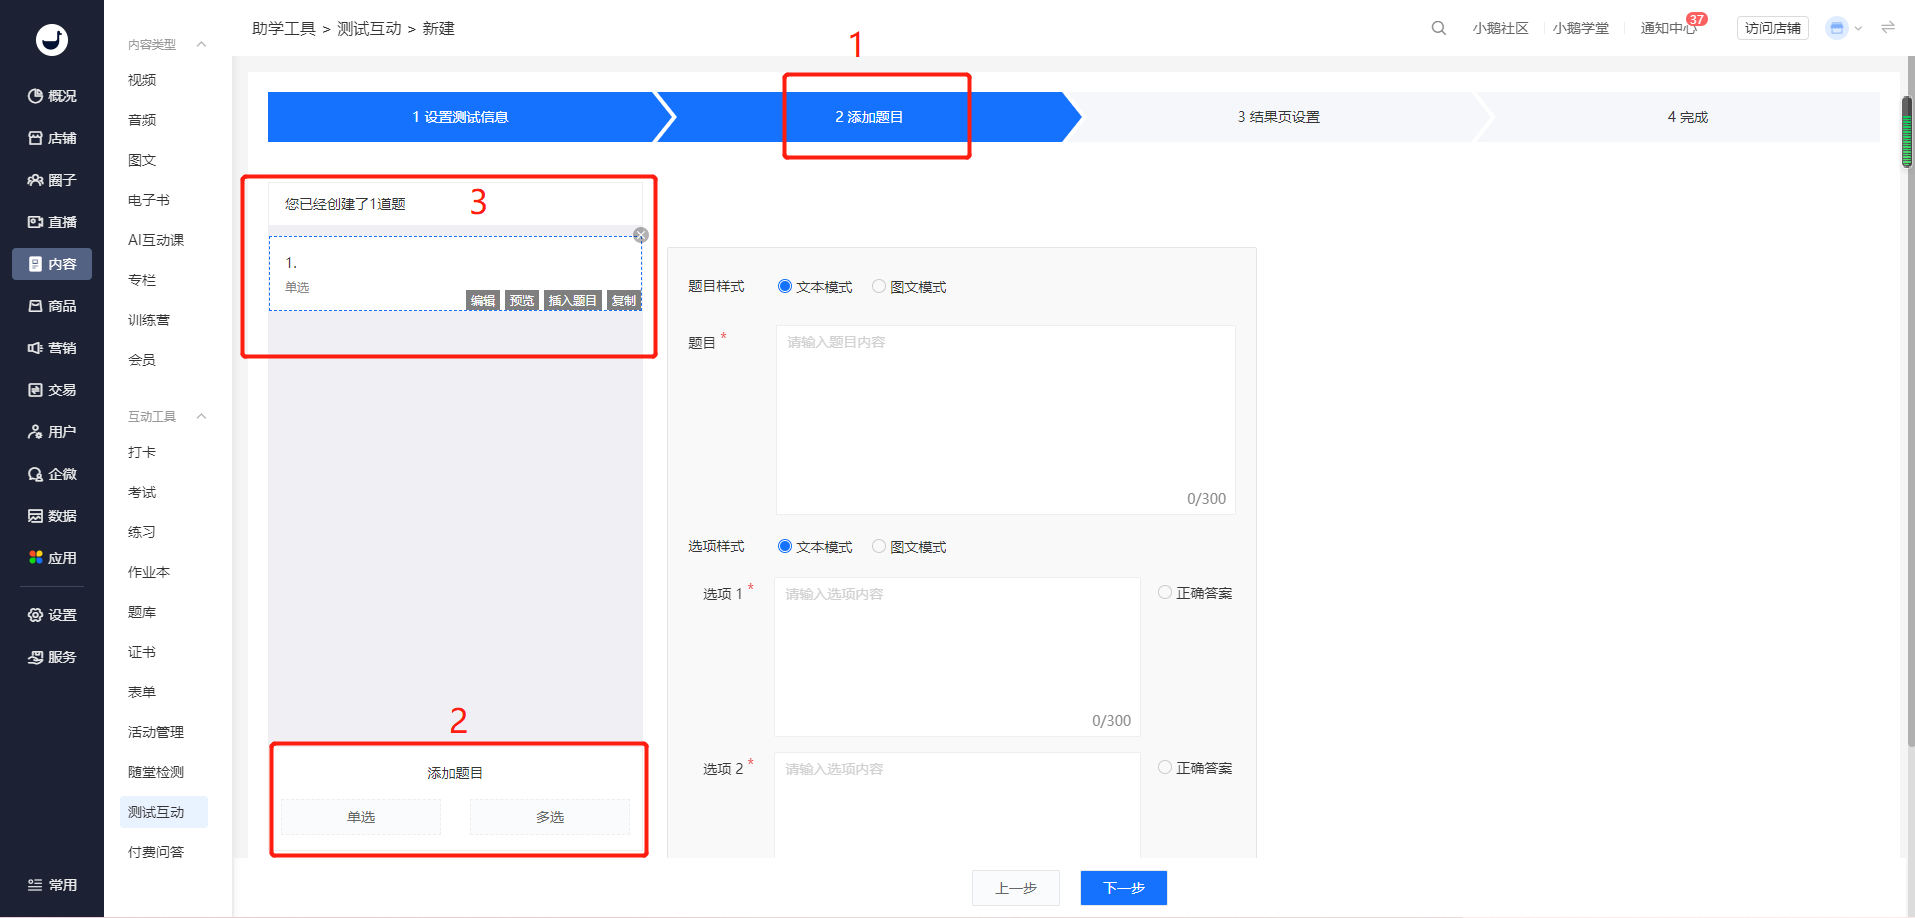Click the Xiaoe logo icon
Viewport: 1915px width, 918px height.
[x=52, y=40]
